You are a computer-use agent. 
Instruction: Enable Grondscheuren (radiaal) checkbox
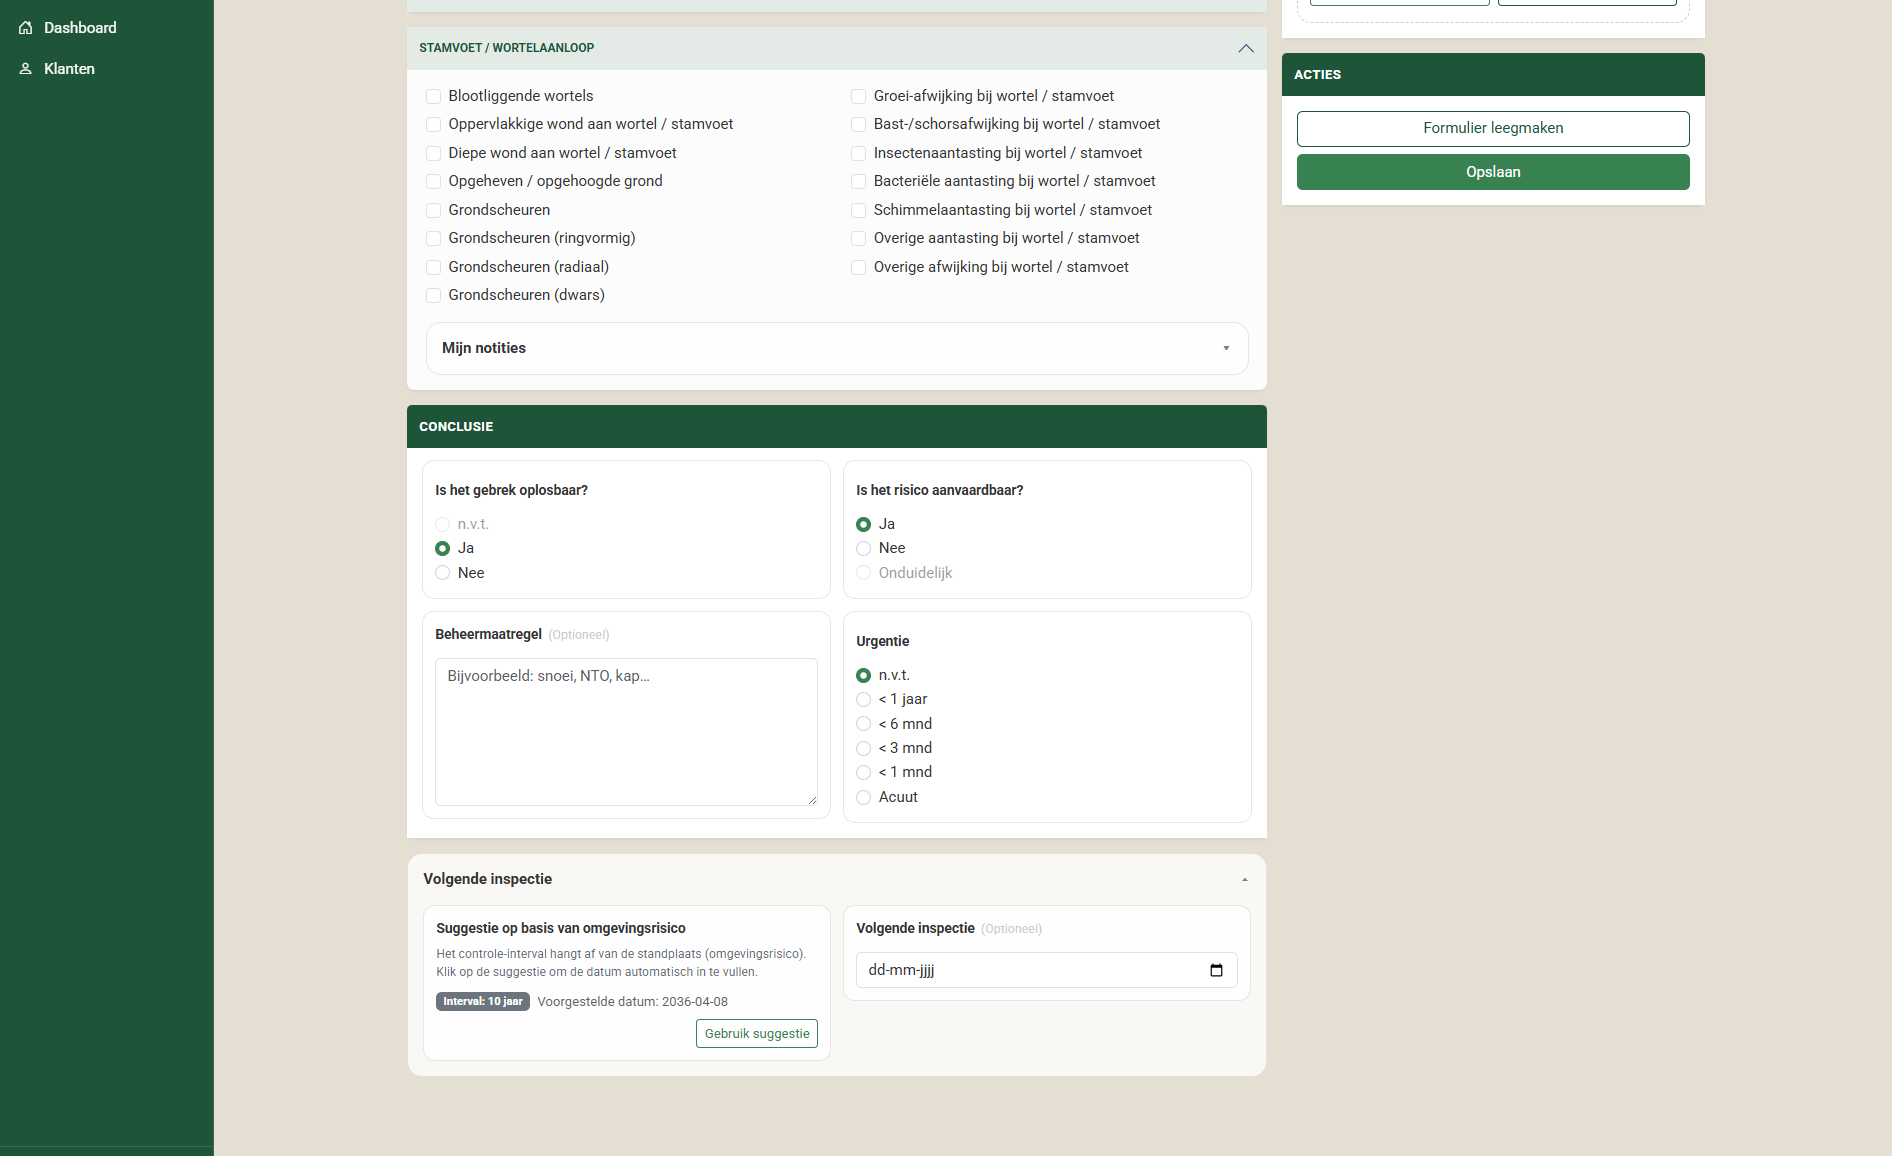point(434,267)
